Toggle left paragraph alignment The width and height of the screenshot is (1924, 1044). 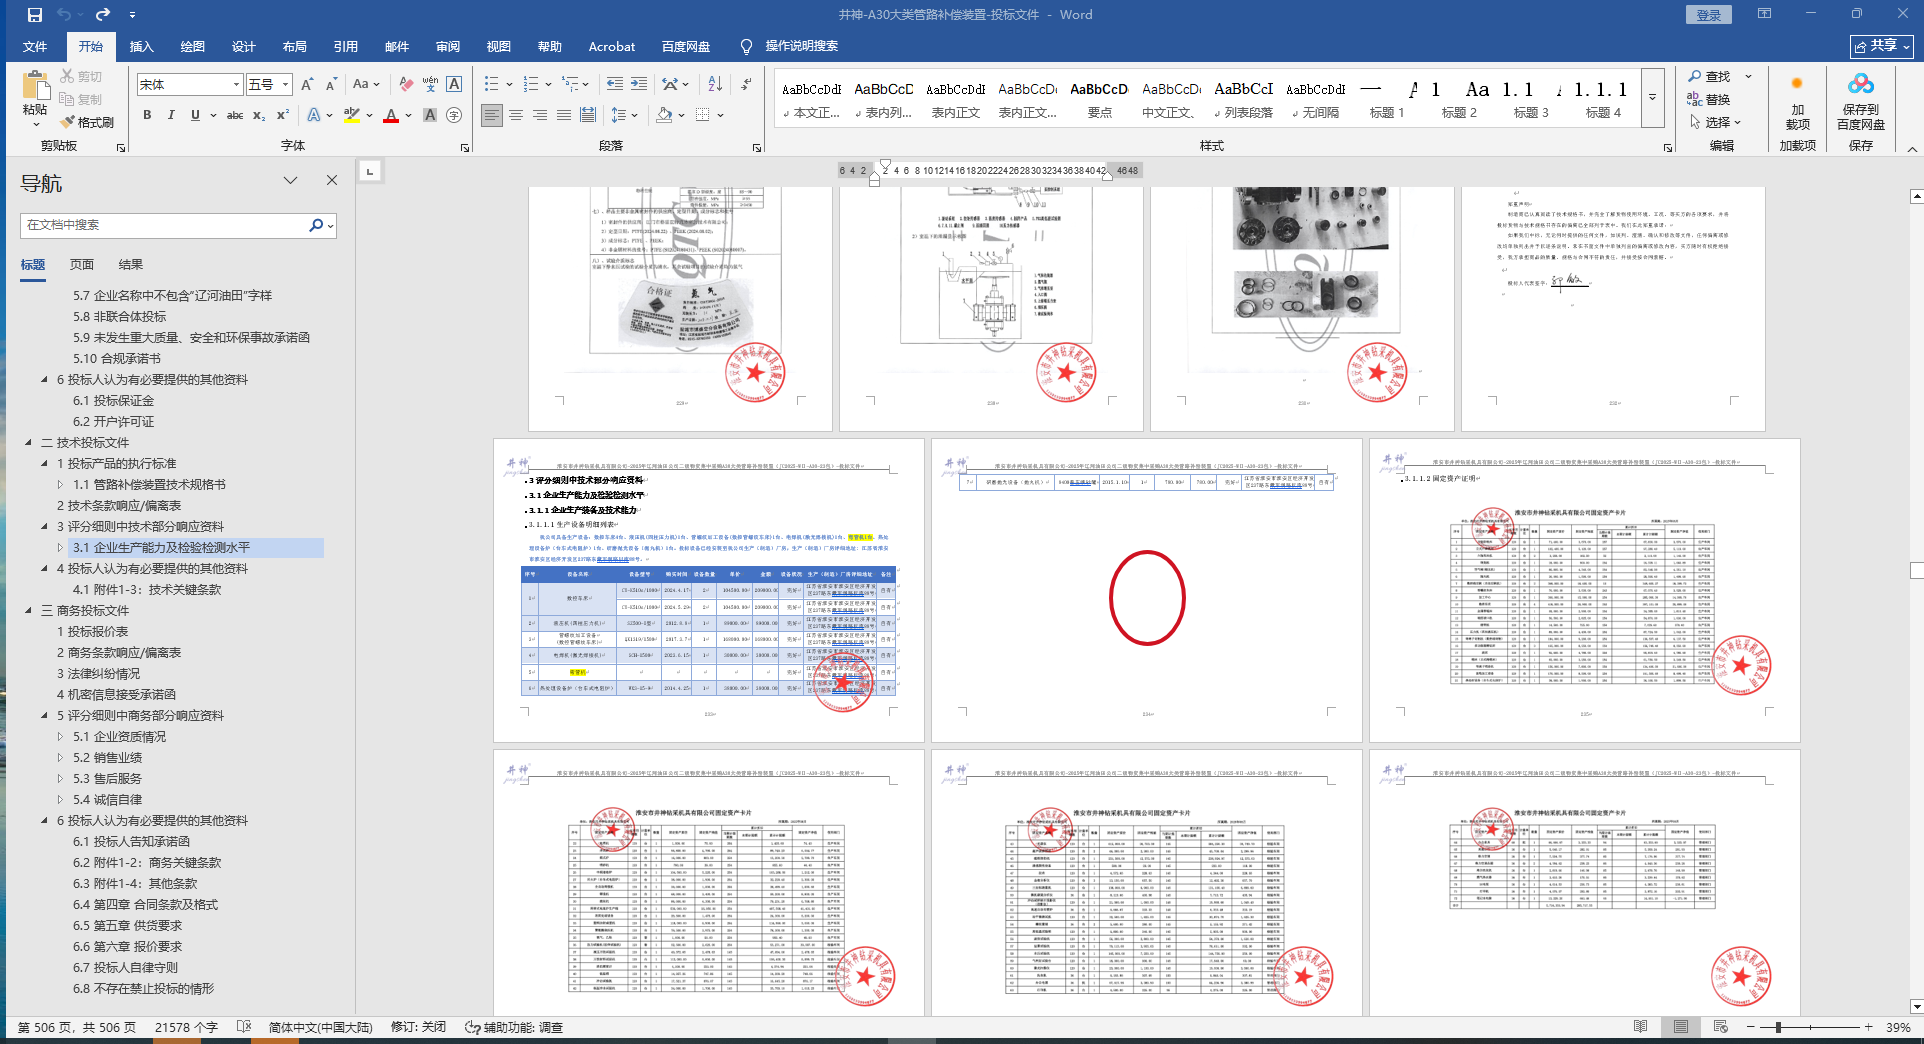coord(492,115)
